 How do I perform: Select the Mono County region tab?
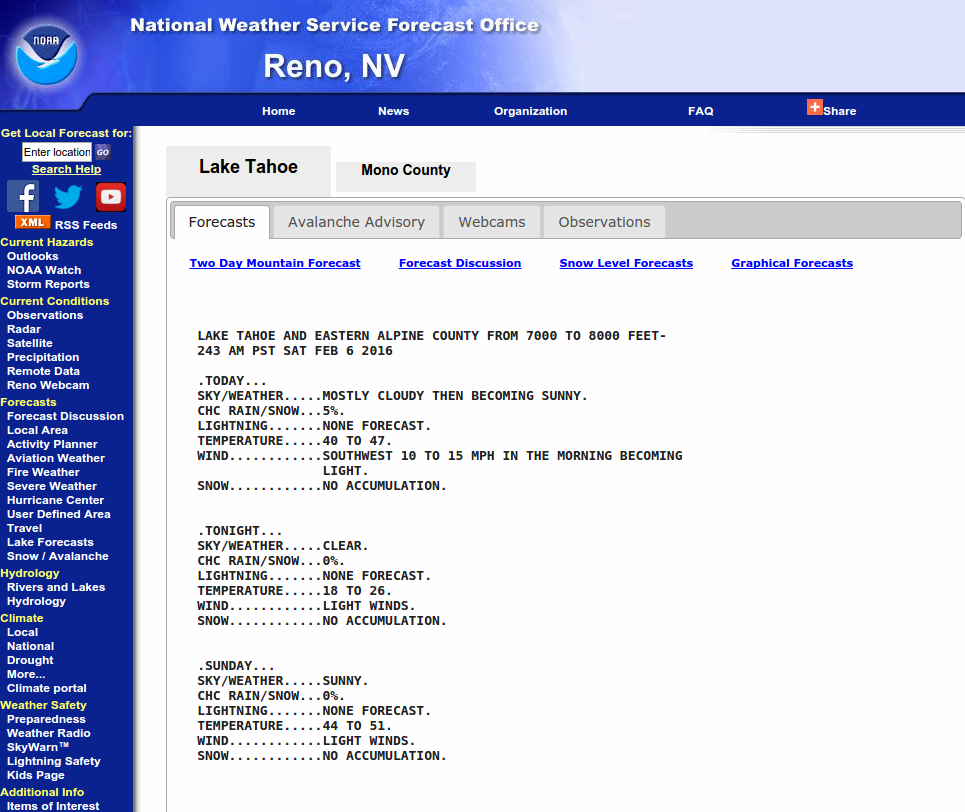pyautogui.click(x=405, y=171)
